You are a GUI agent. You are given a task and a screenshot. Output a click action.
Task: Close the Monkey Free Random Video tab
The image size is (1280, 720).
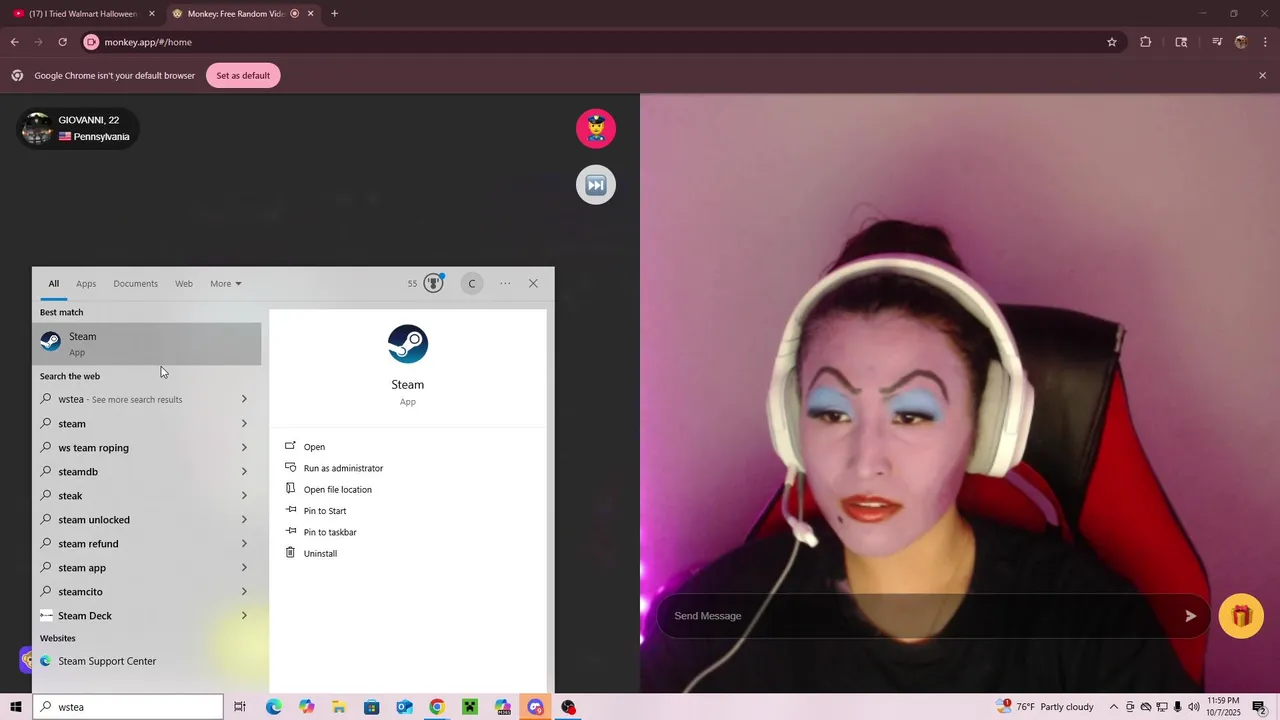(x=310, y=14)
